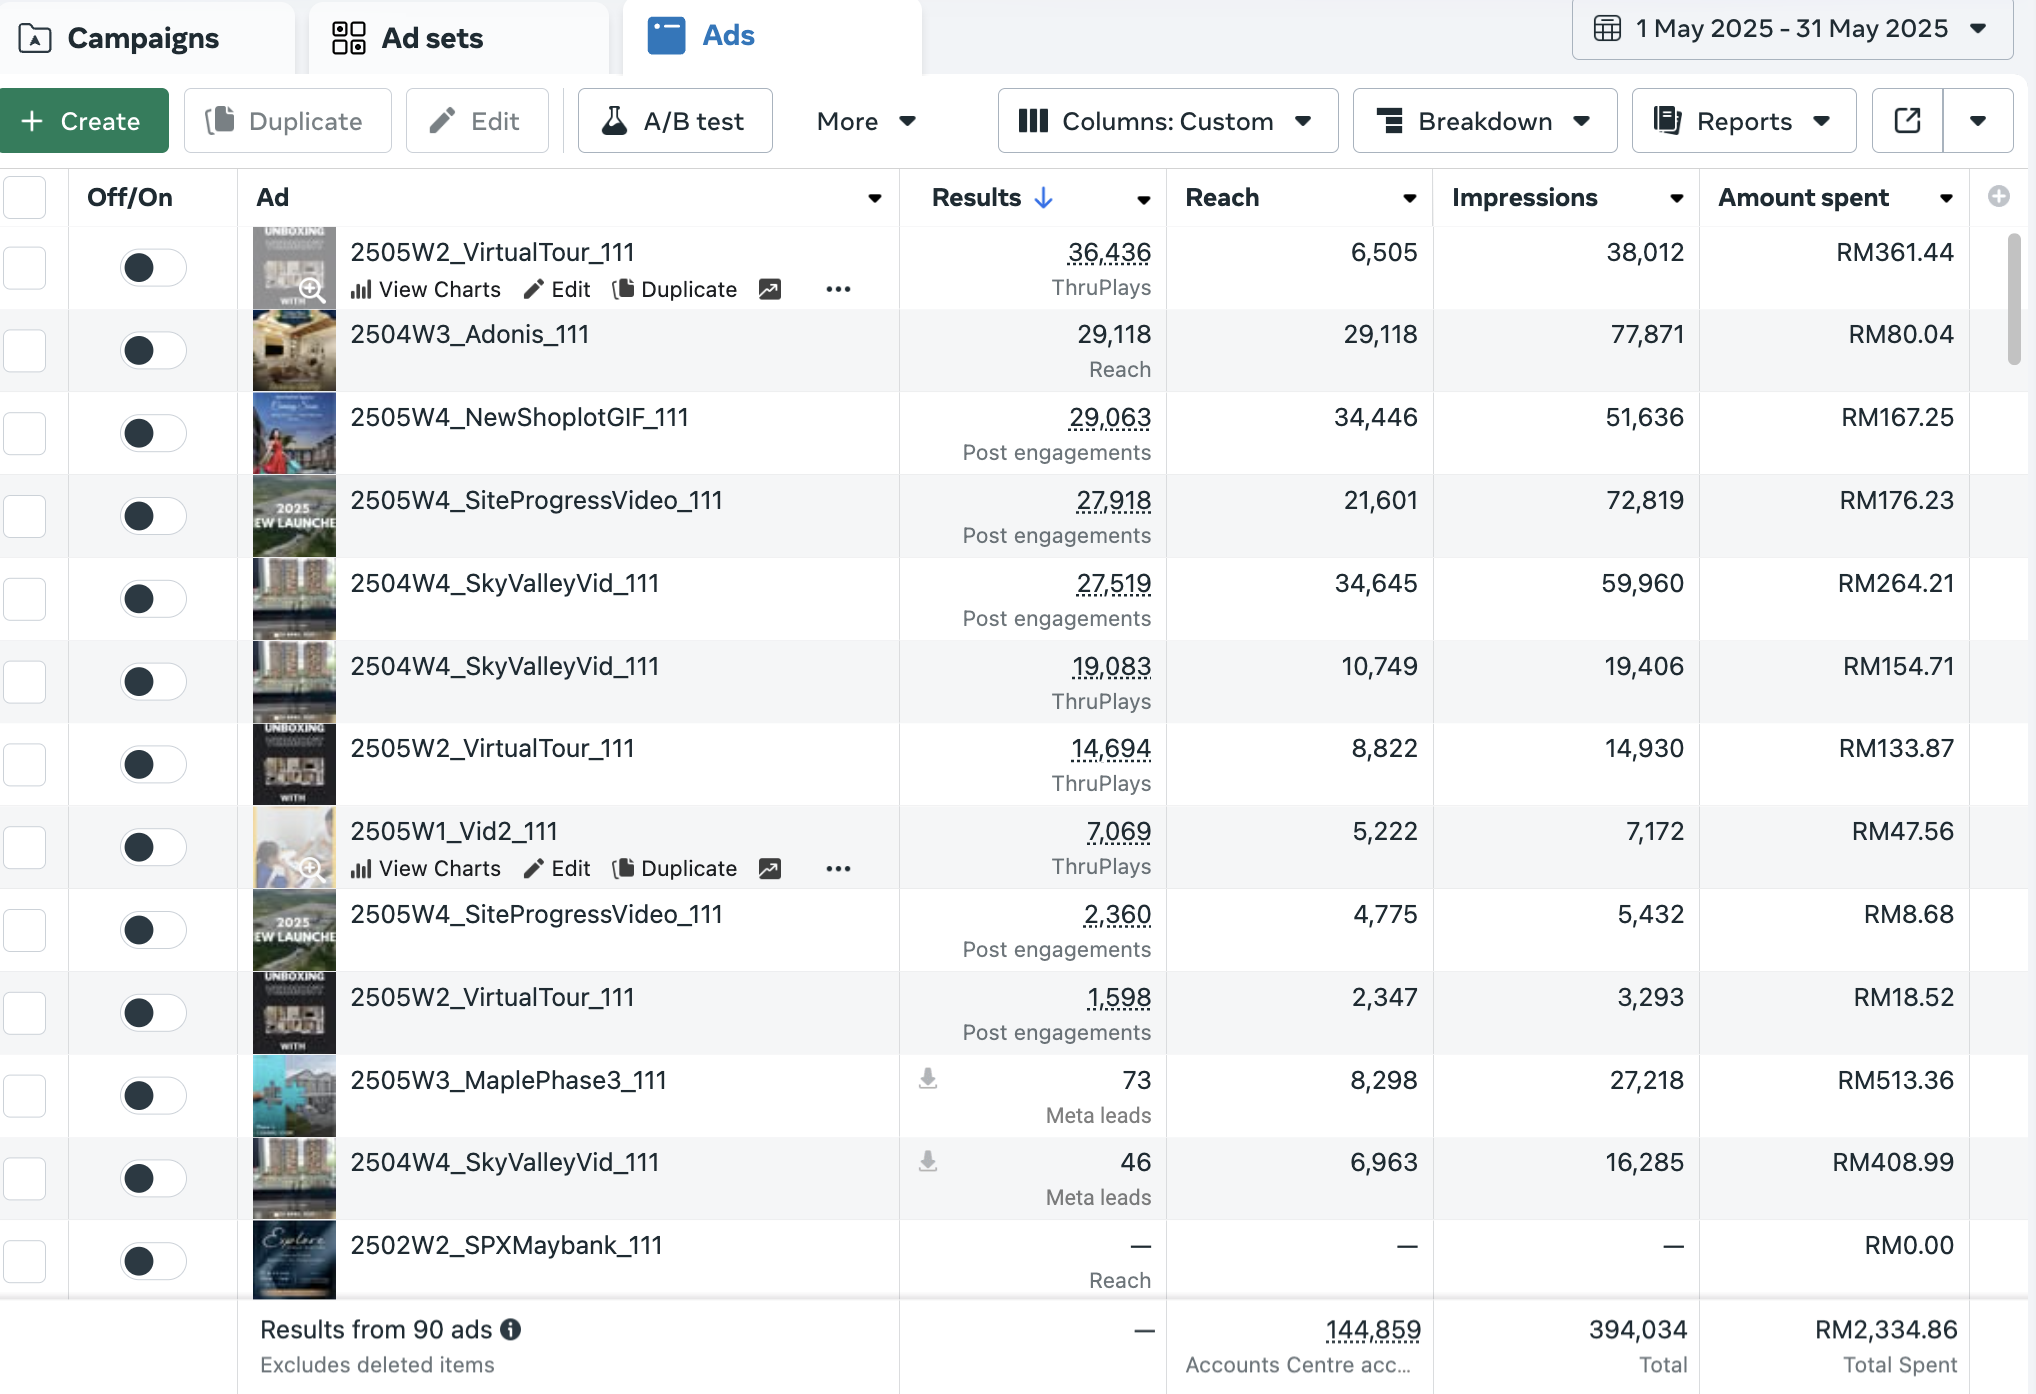Click the 144,859 total reach link
The height and width of the screenshot is (1394, 2036).
pyautogui.click(x=1372, y=1330)
